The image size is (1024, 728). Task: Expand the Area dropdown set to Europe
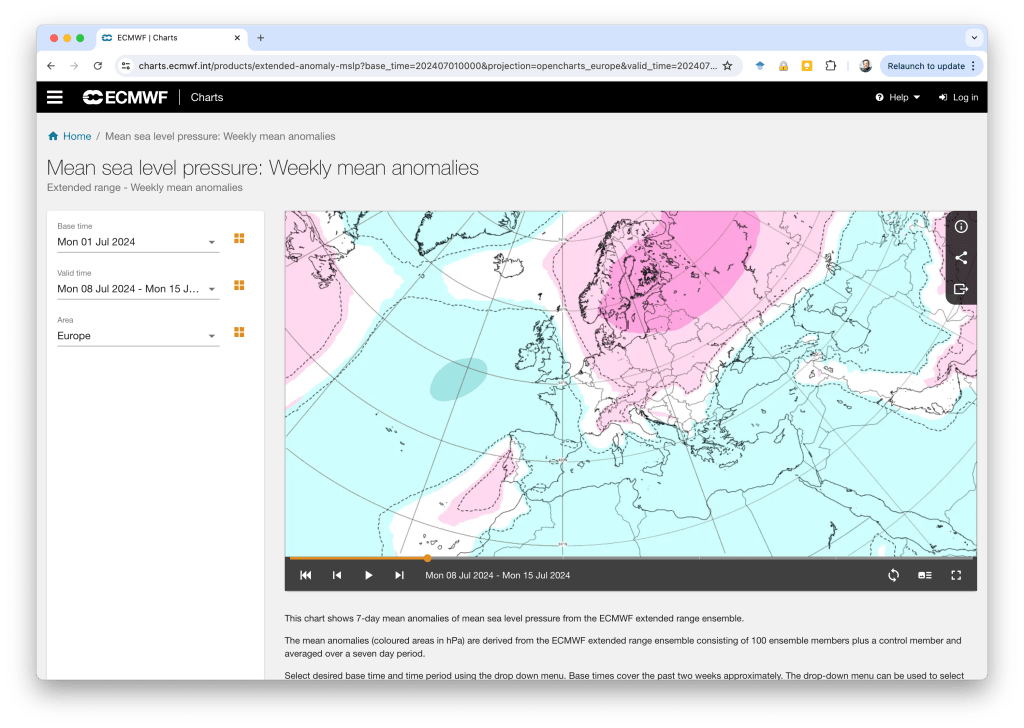[138, 336]
